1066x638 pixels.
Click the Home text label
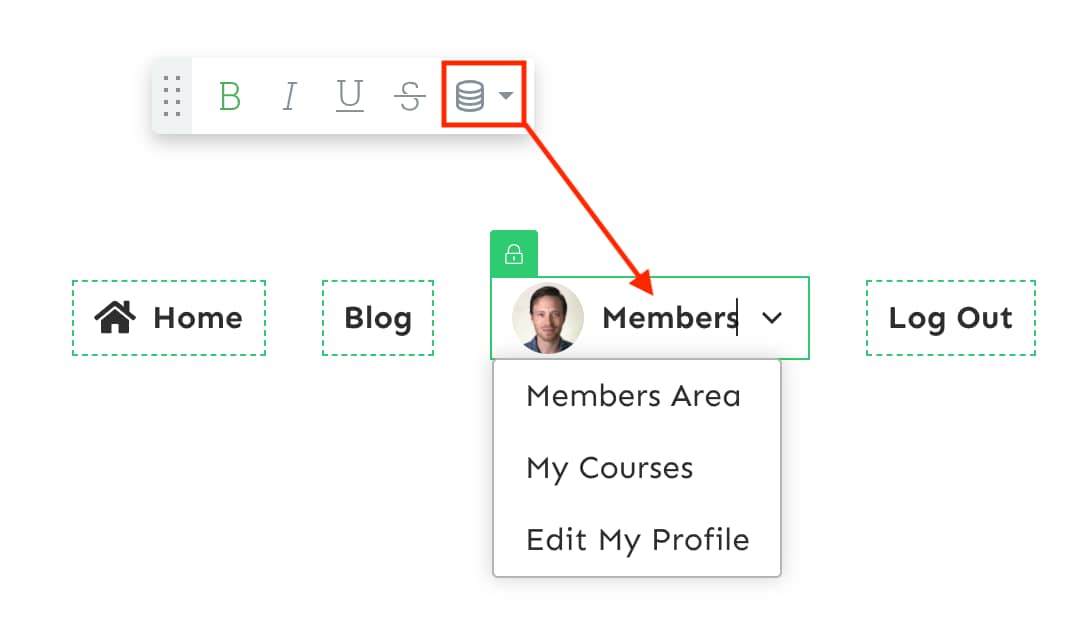[197, 318]
